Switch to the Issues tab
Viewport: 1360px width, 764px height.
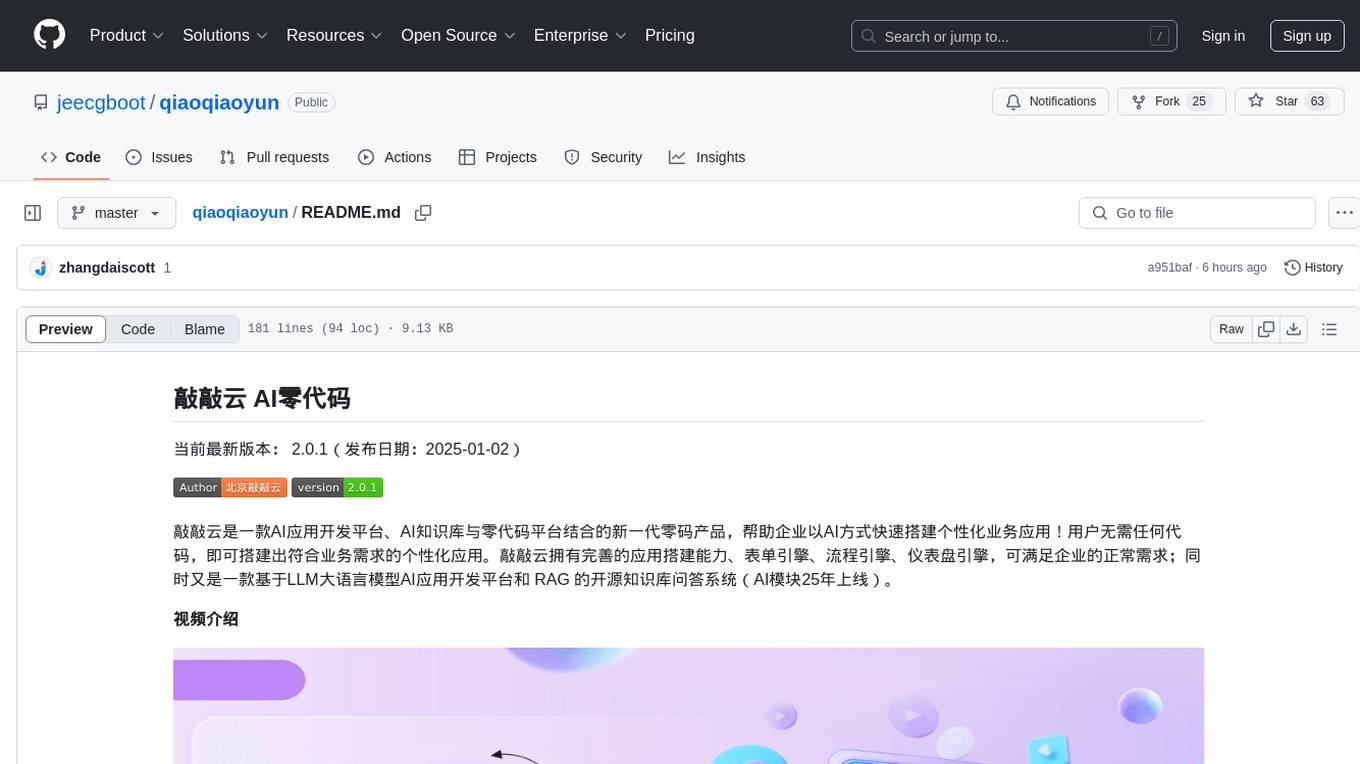point(159,157)
